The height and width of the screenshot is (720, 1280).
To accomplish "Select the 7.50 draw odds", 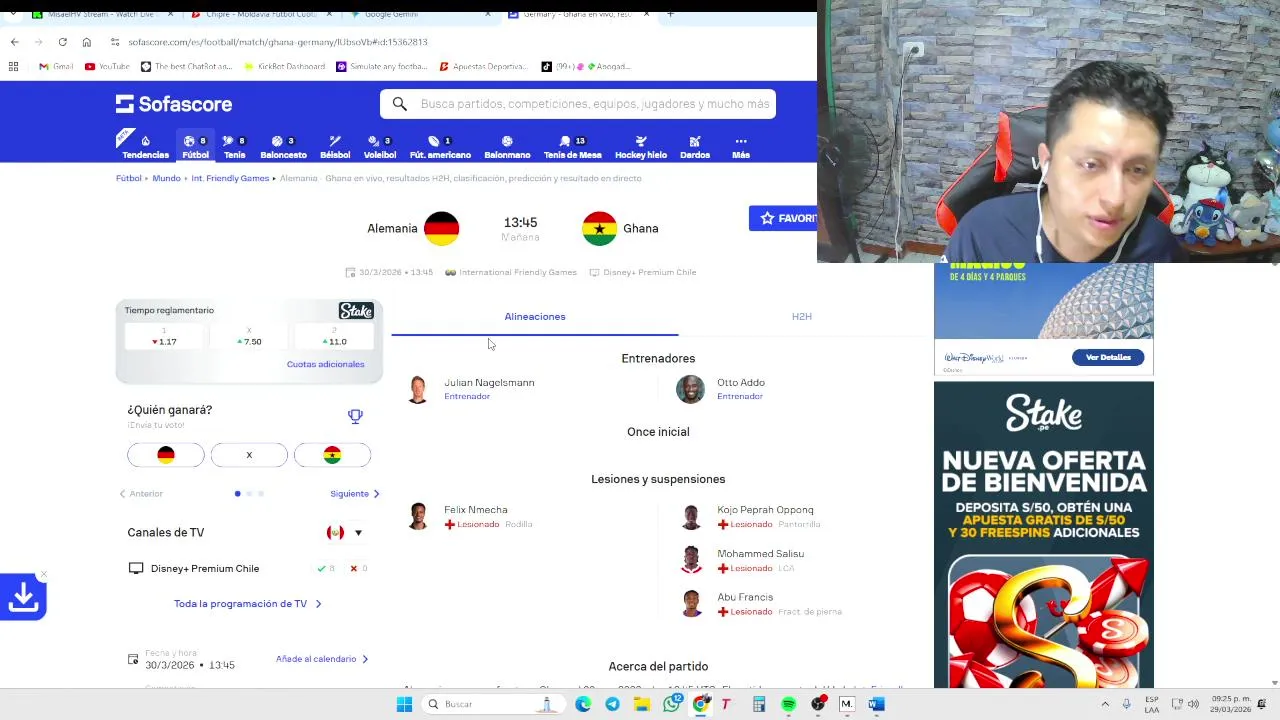I will coord(249,338).
